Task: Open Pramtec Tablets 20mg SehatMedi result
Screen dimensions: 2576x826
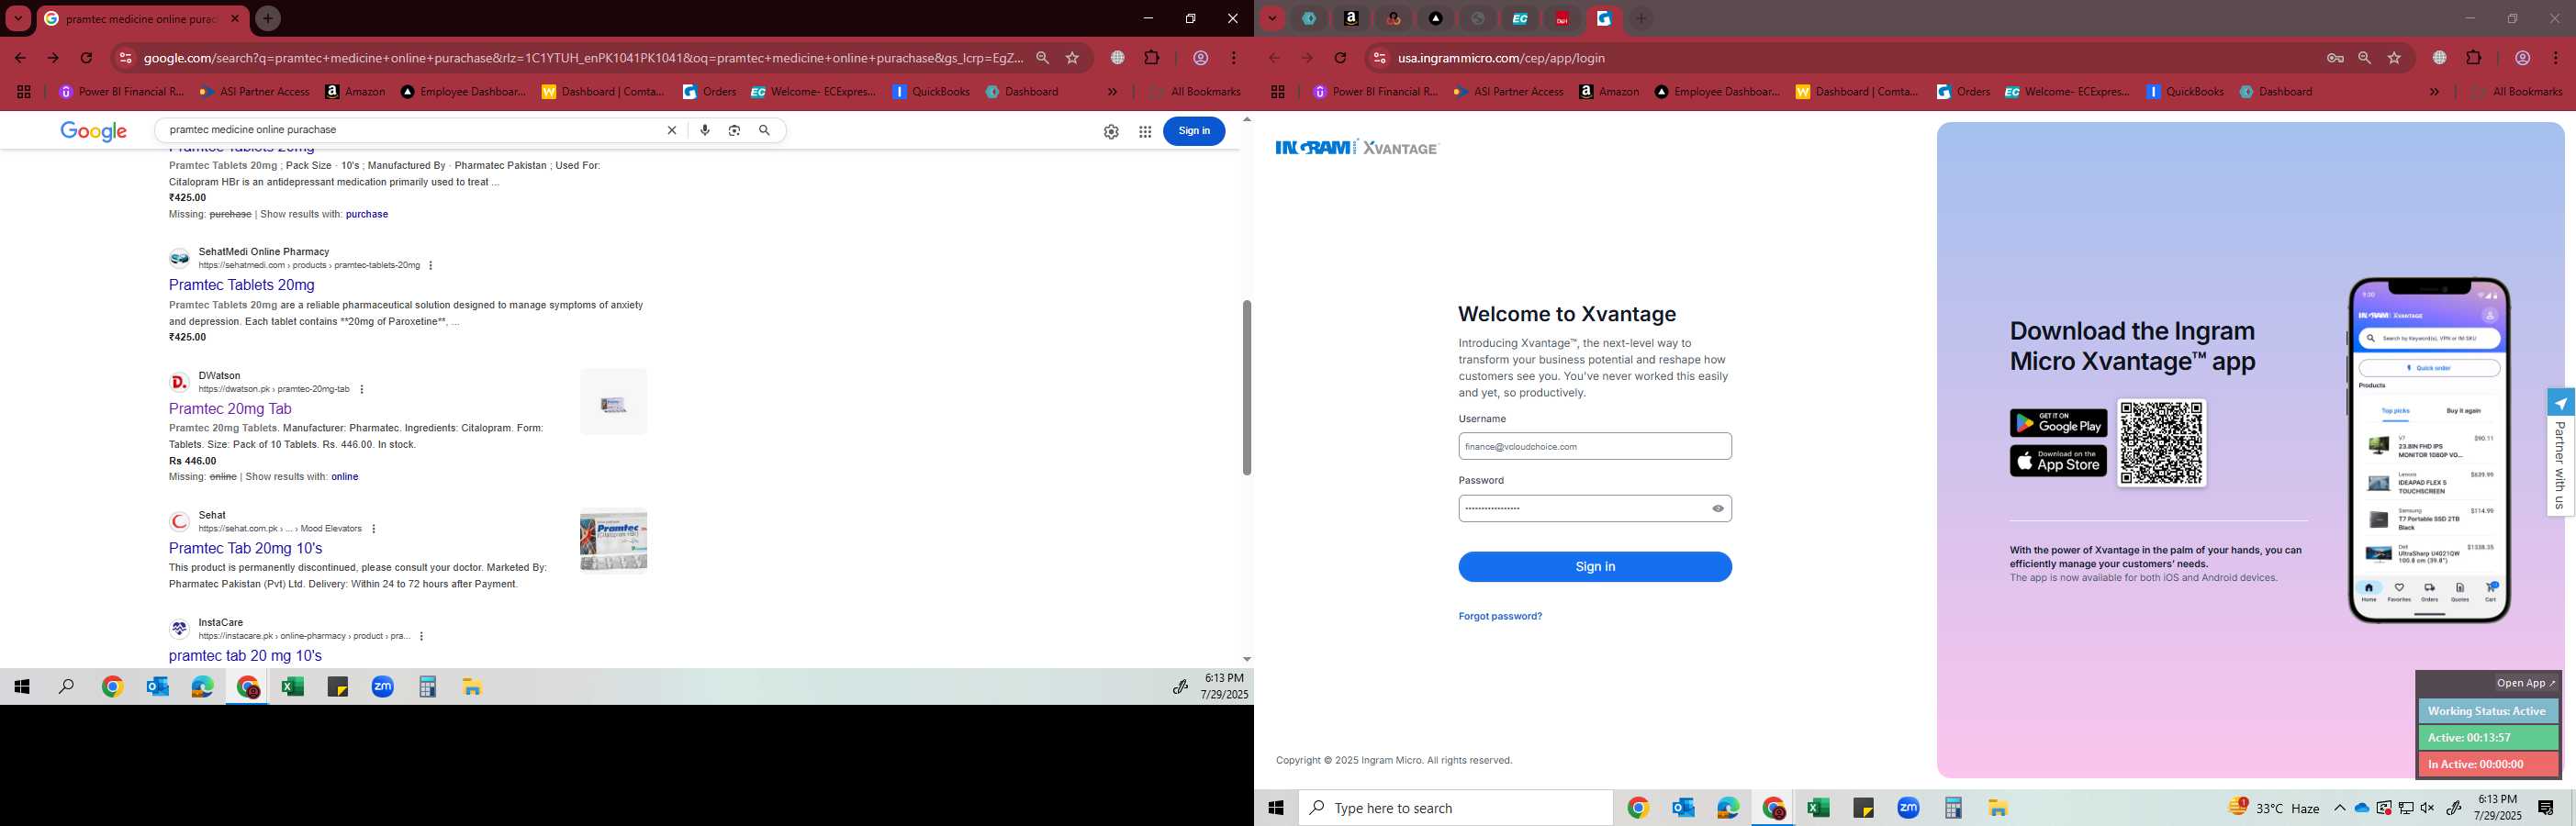Action: point(241,285)
